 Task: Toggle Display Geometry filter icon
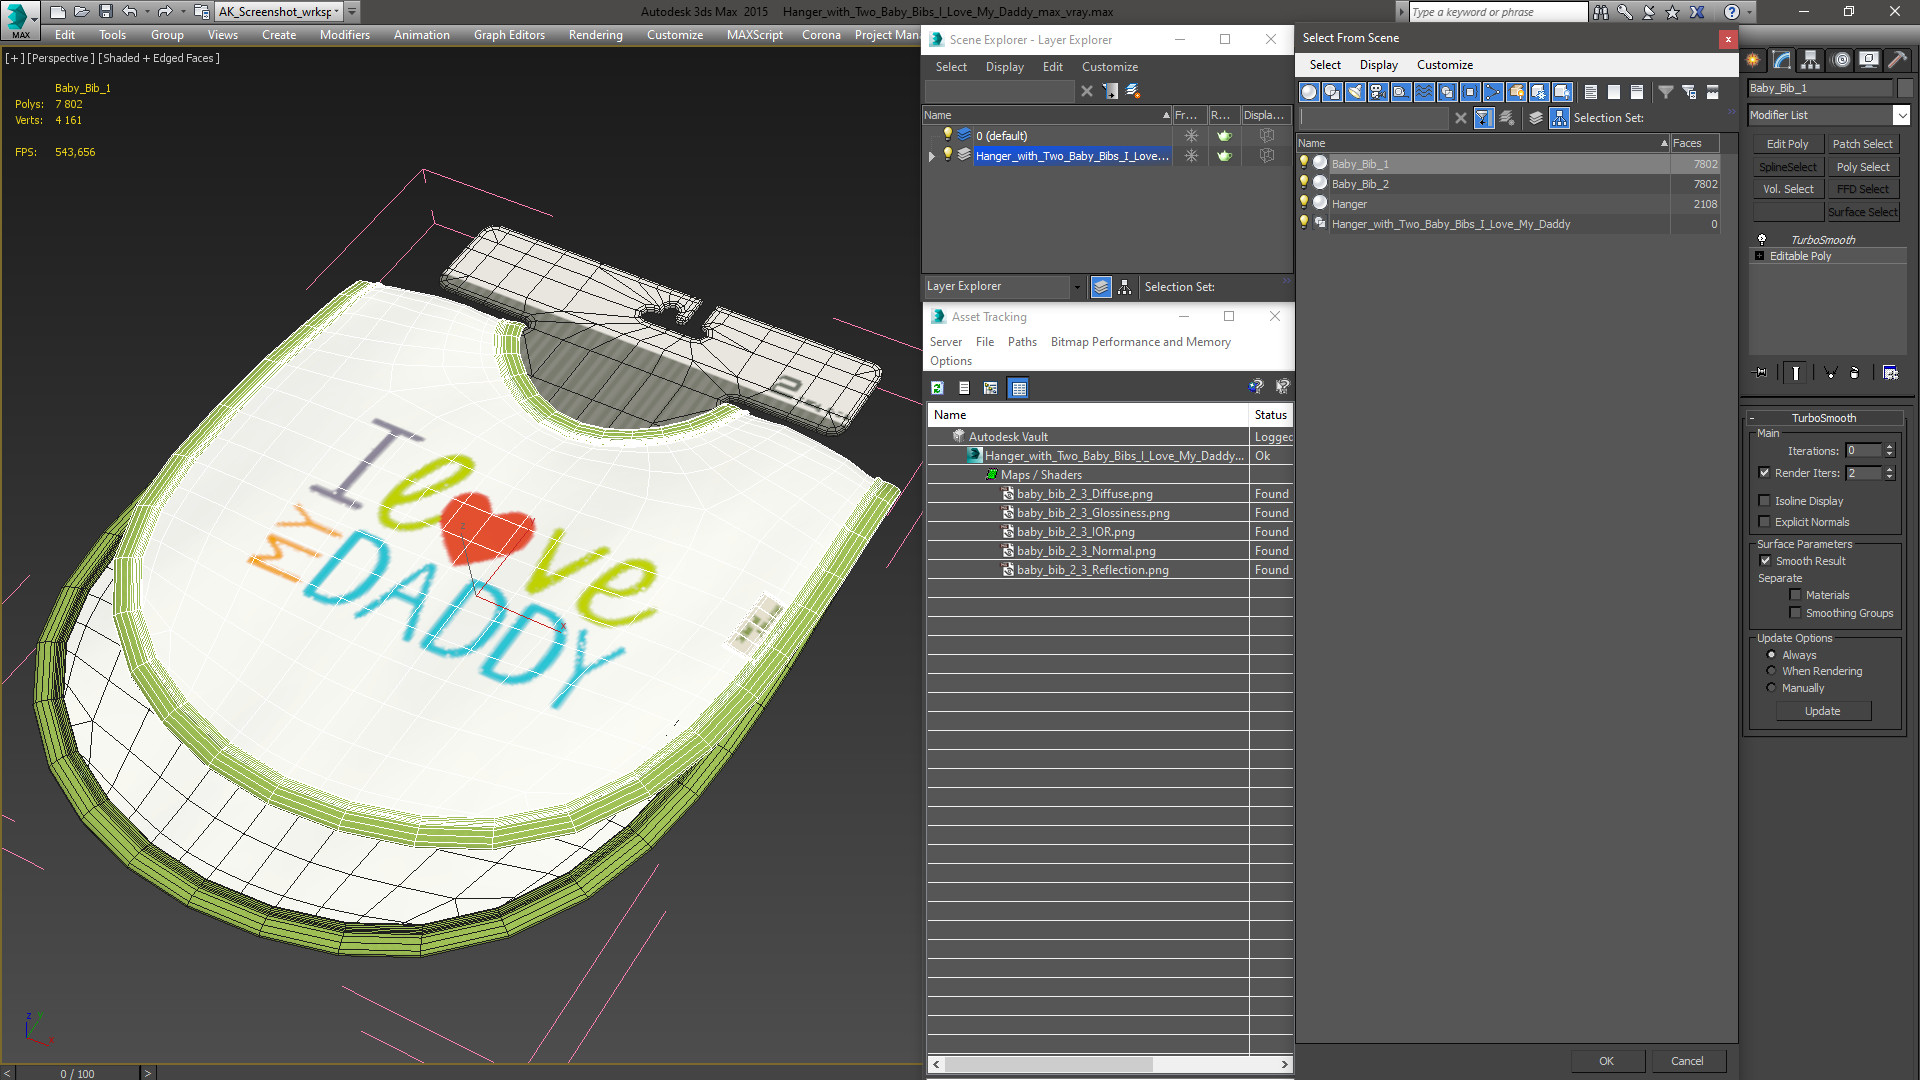[1309, 92]
